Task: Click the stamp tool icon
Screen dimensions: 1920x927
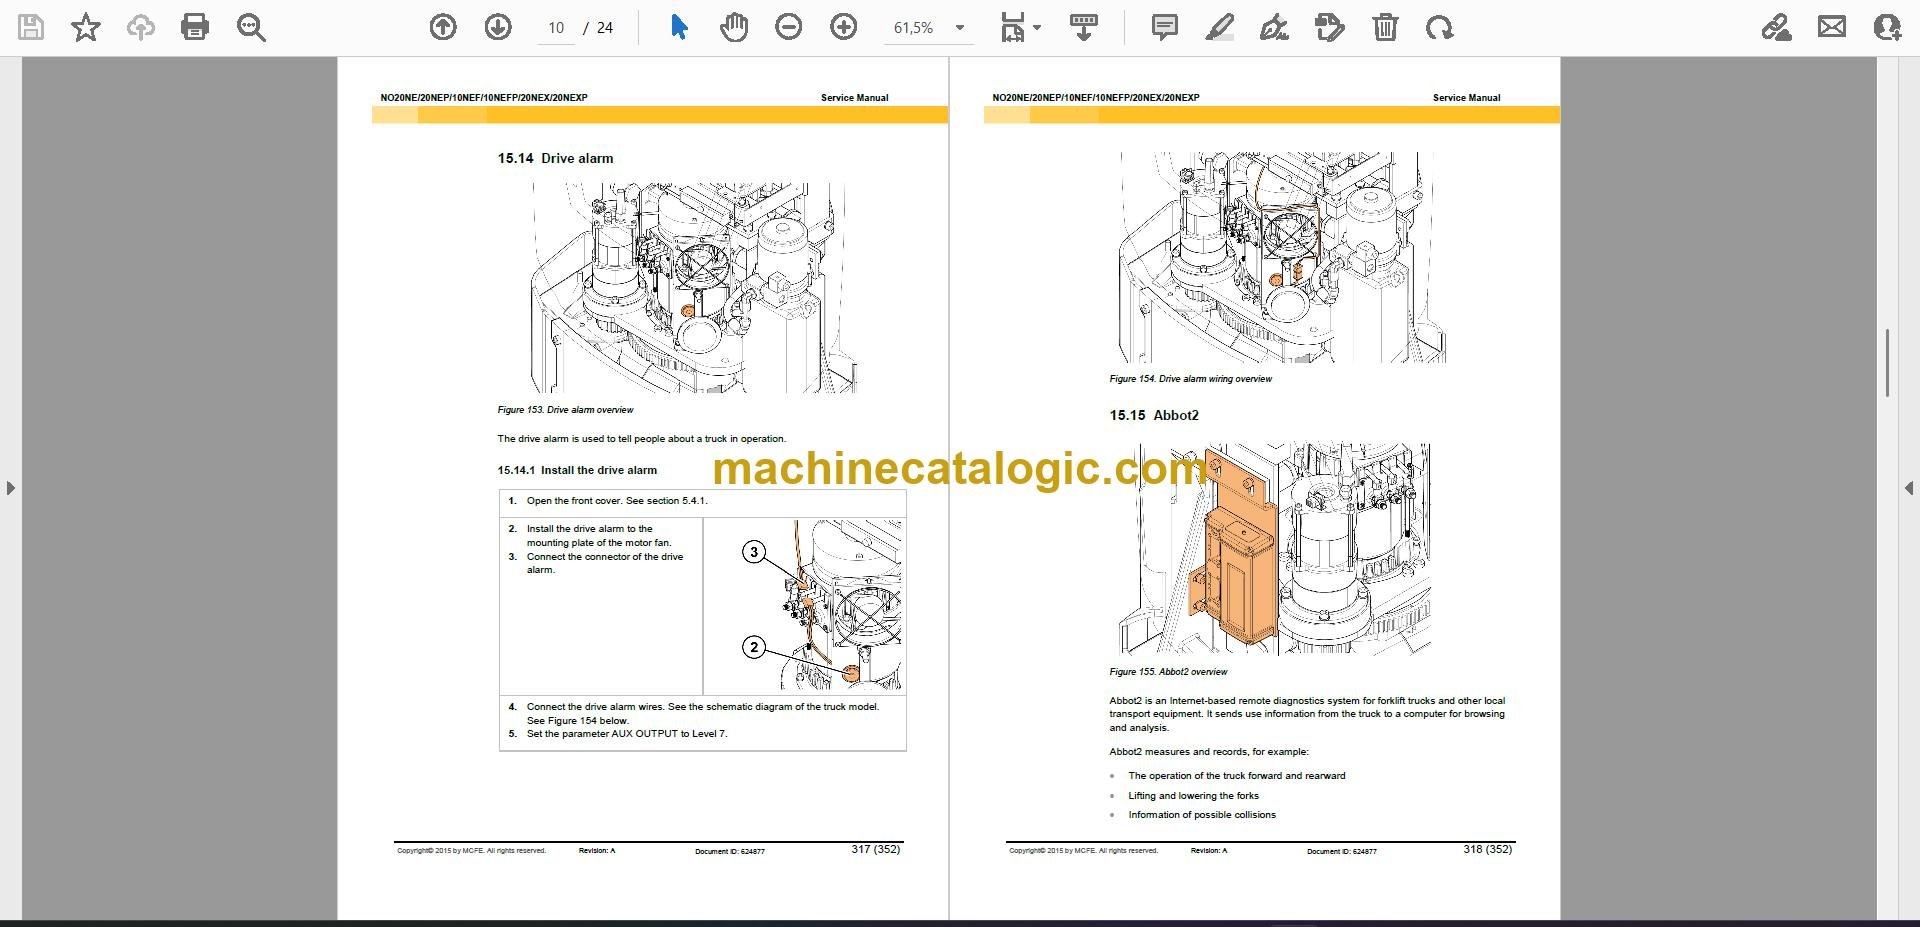Action: point(1330,27)
